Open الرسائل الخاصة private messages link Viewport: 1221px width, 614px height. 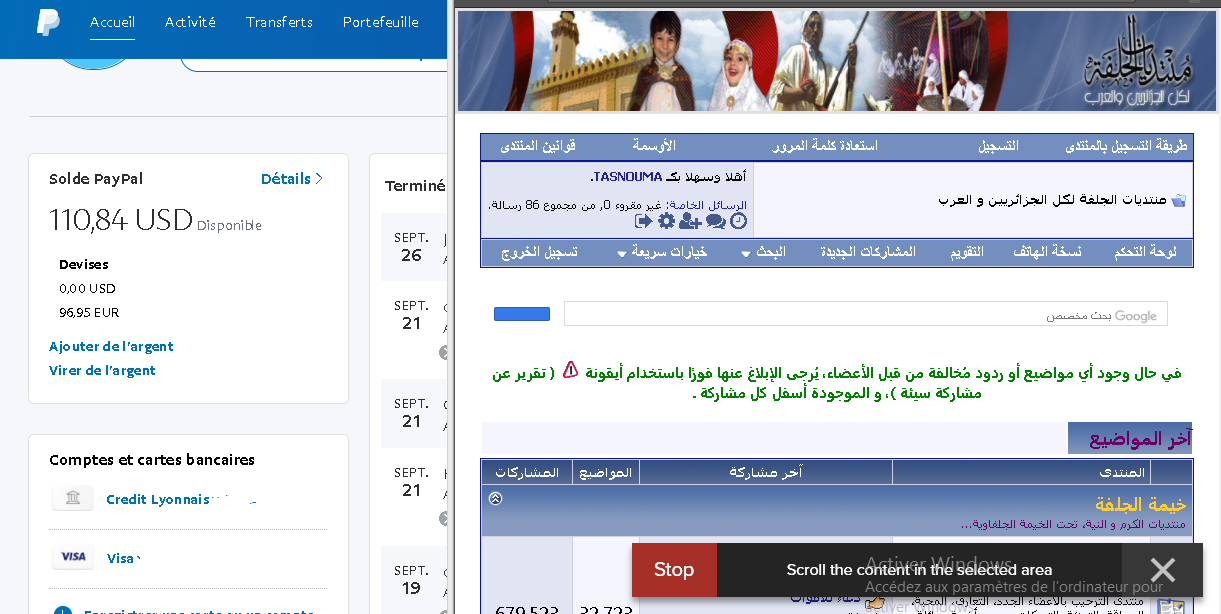[707, 205]
